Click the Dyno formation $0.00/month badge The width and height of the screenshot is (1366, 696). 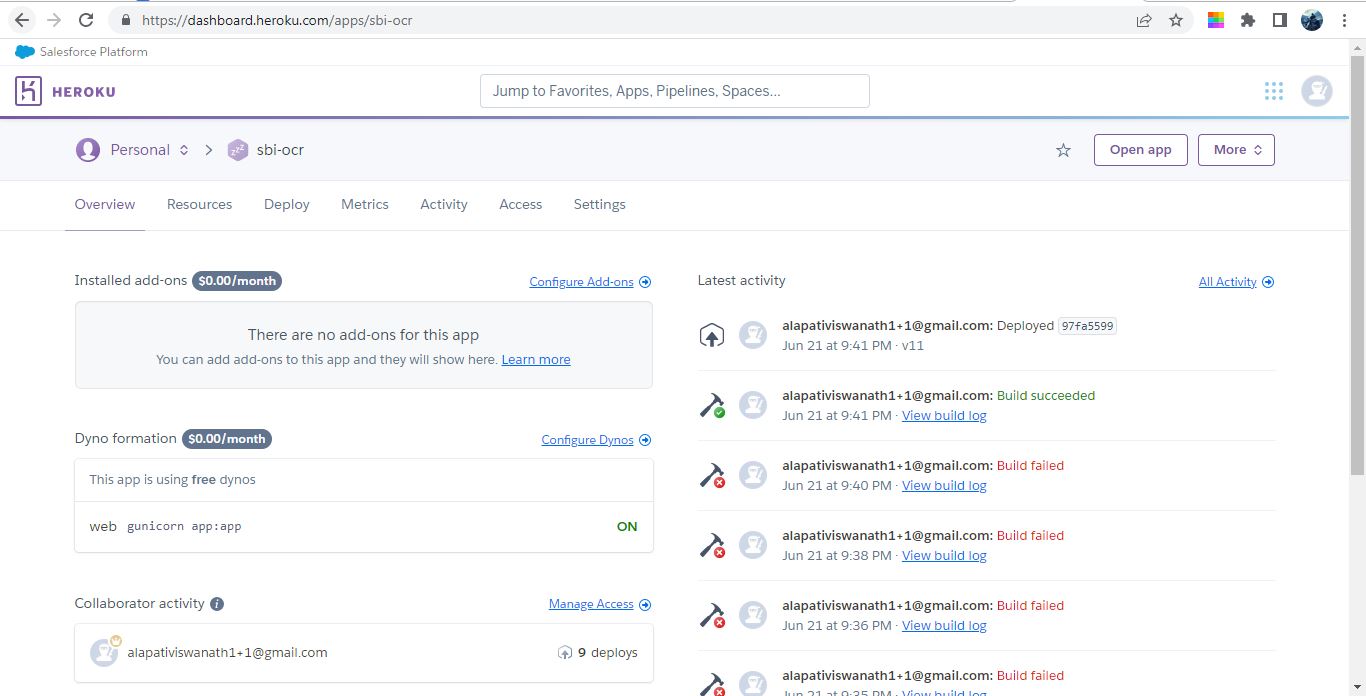(x=227, y=439)
